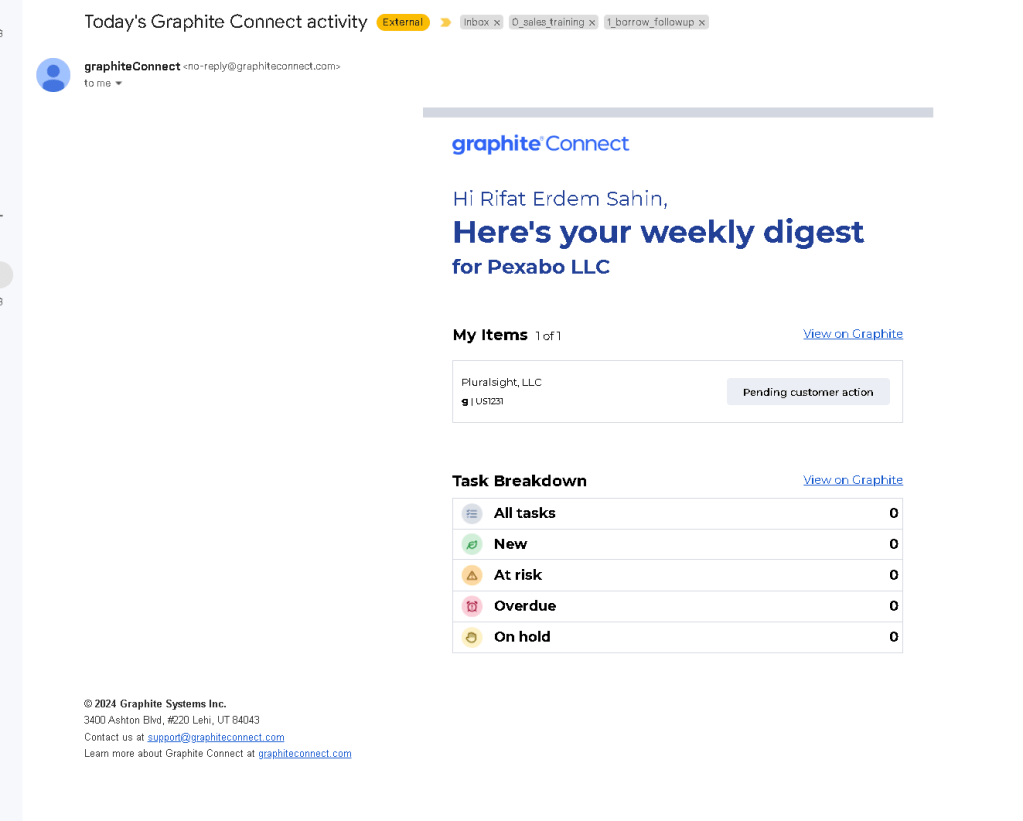Click the External badge
Viewport: 1023px width, 821px height.
(x=403, y=22)
